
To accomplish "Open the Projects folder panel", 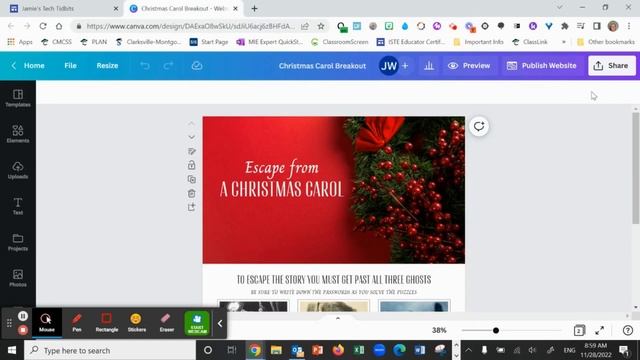I will pyautogui.click(x=18, y=242).
